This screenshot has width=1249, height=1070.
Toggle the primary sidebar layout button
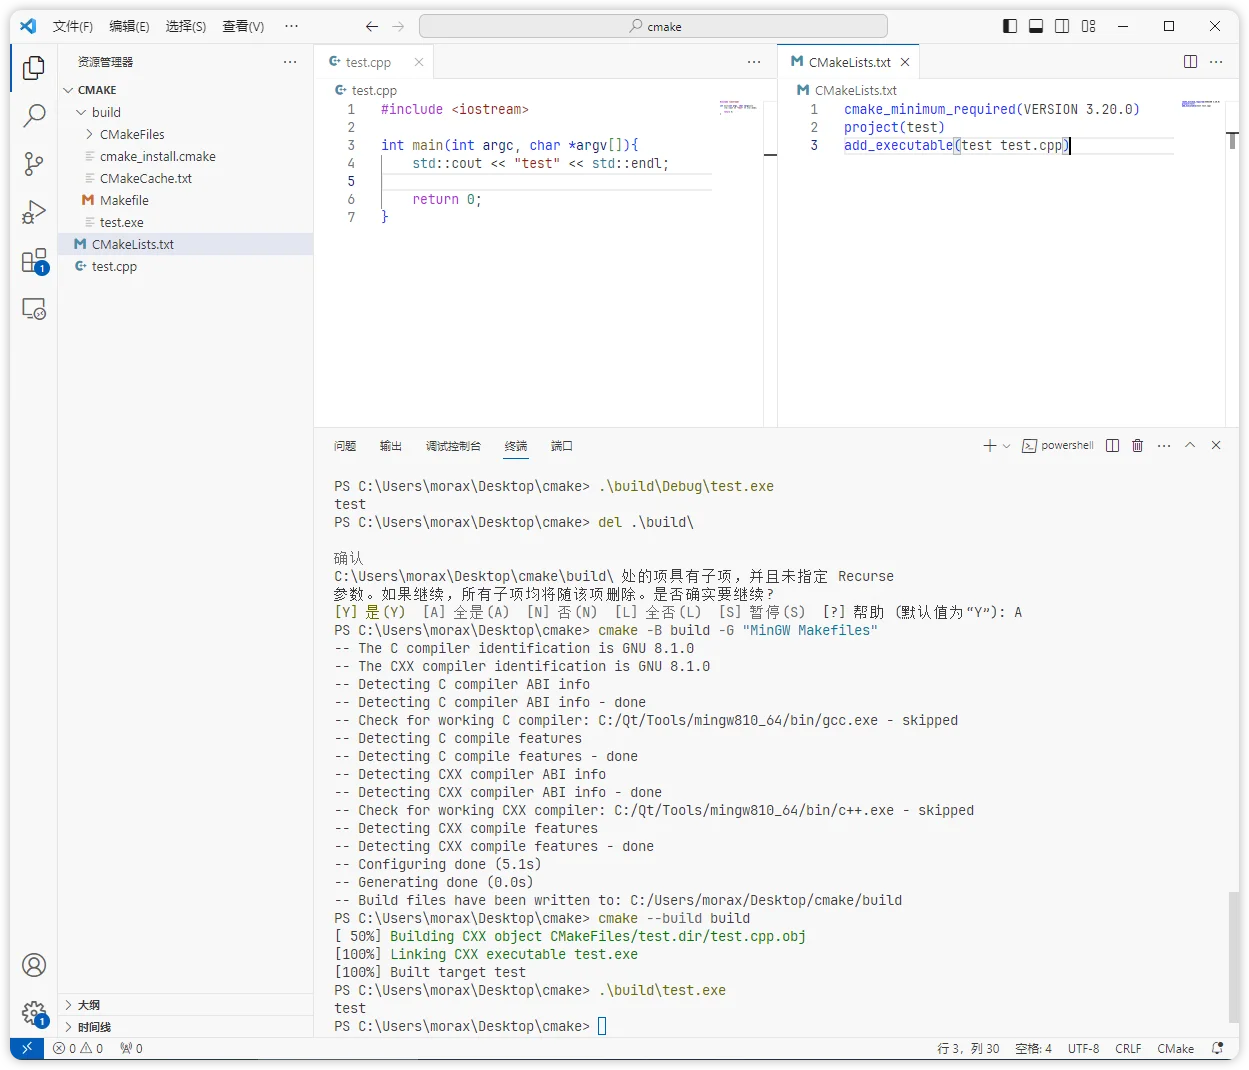pyautogui.click(x=1010, y=26)
